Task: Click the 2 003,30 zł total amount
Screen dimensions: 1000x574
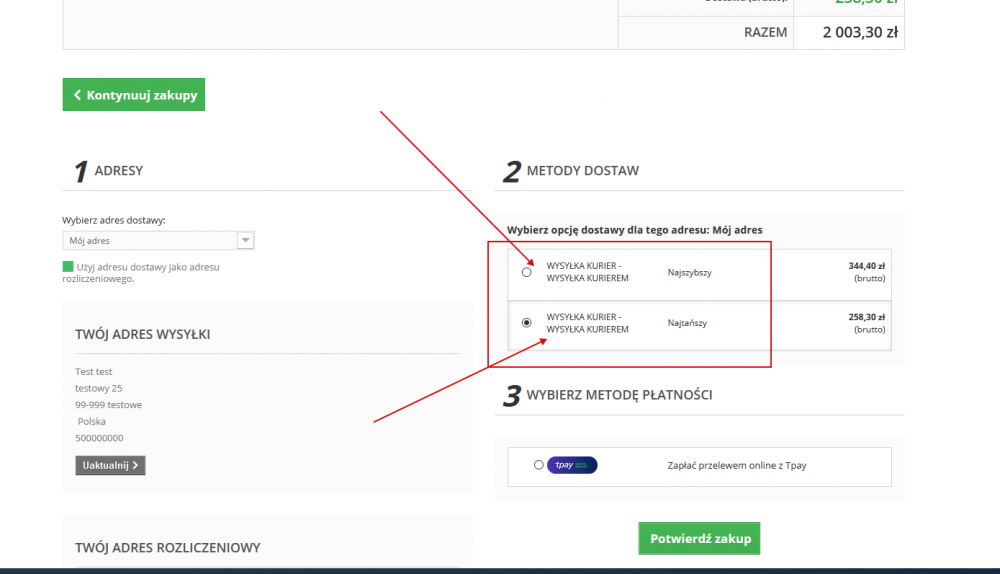Action: click(860, 32)
